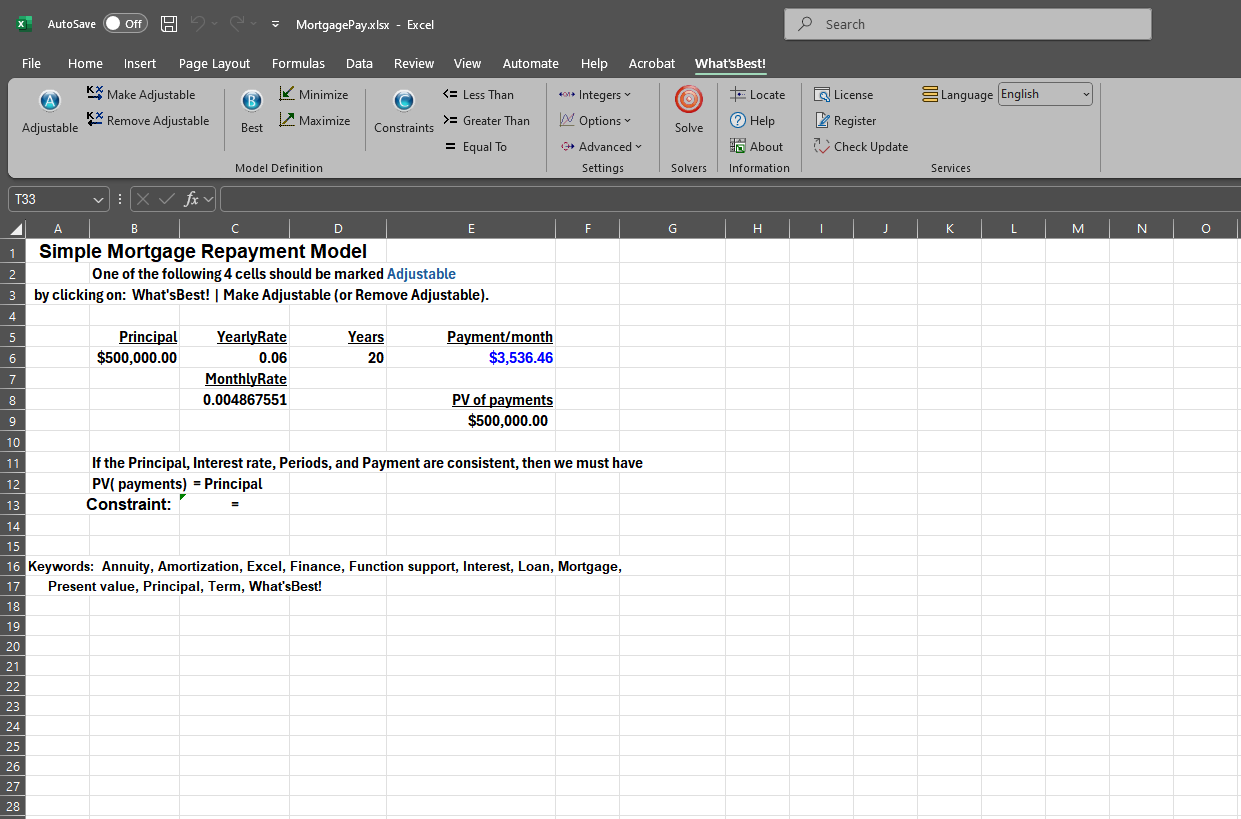Open Customize Quick Access Toolbar dropdown

(275, 24)
